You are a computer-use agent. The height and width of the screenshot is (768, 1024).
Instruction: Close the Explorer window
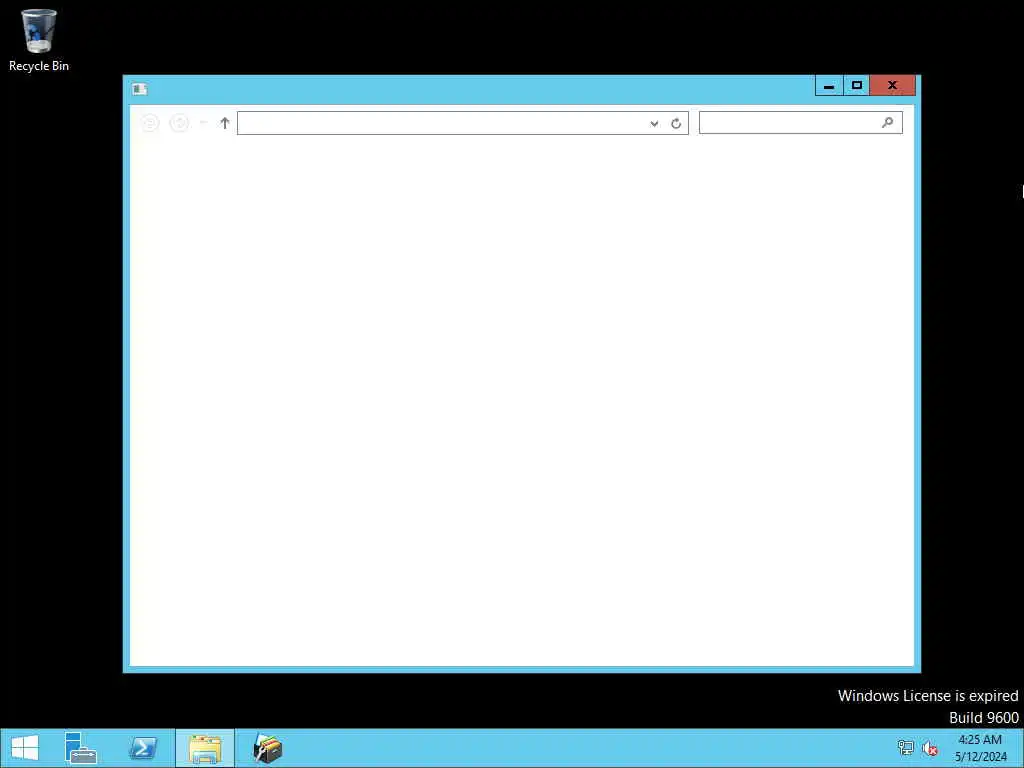click(892, 86)
